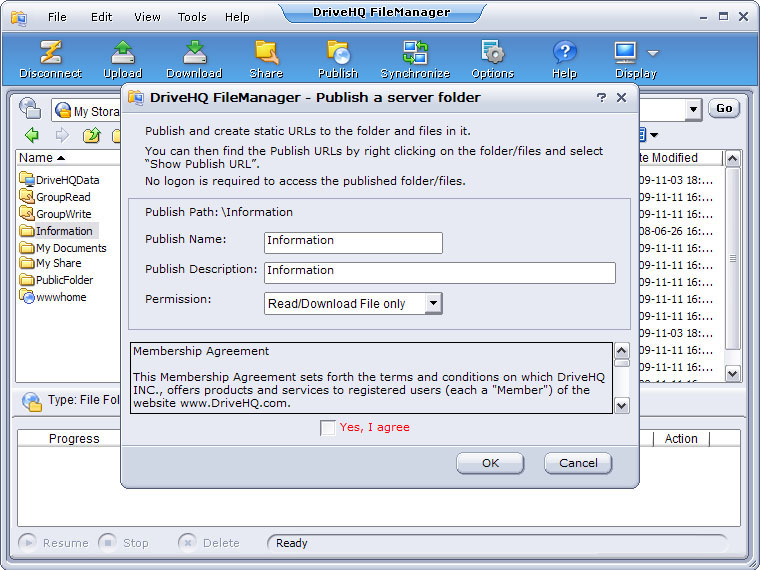Screen dimensions: 760x570
Task: Close the Publish a server folder dialog
Action: (x=621, y=97)
